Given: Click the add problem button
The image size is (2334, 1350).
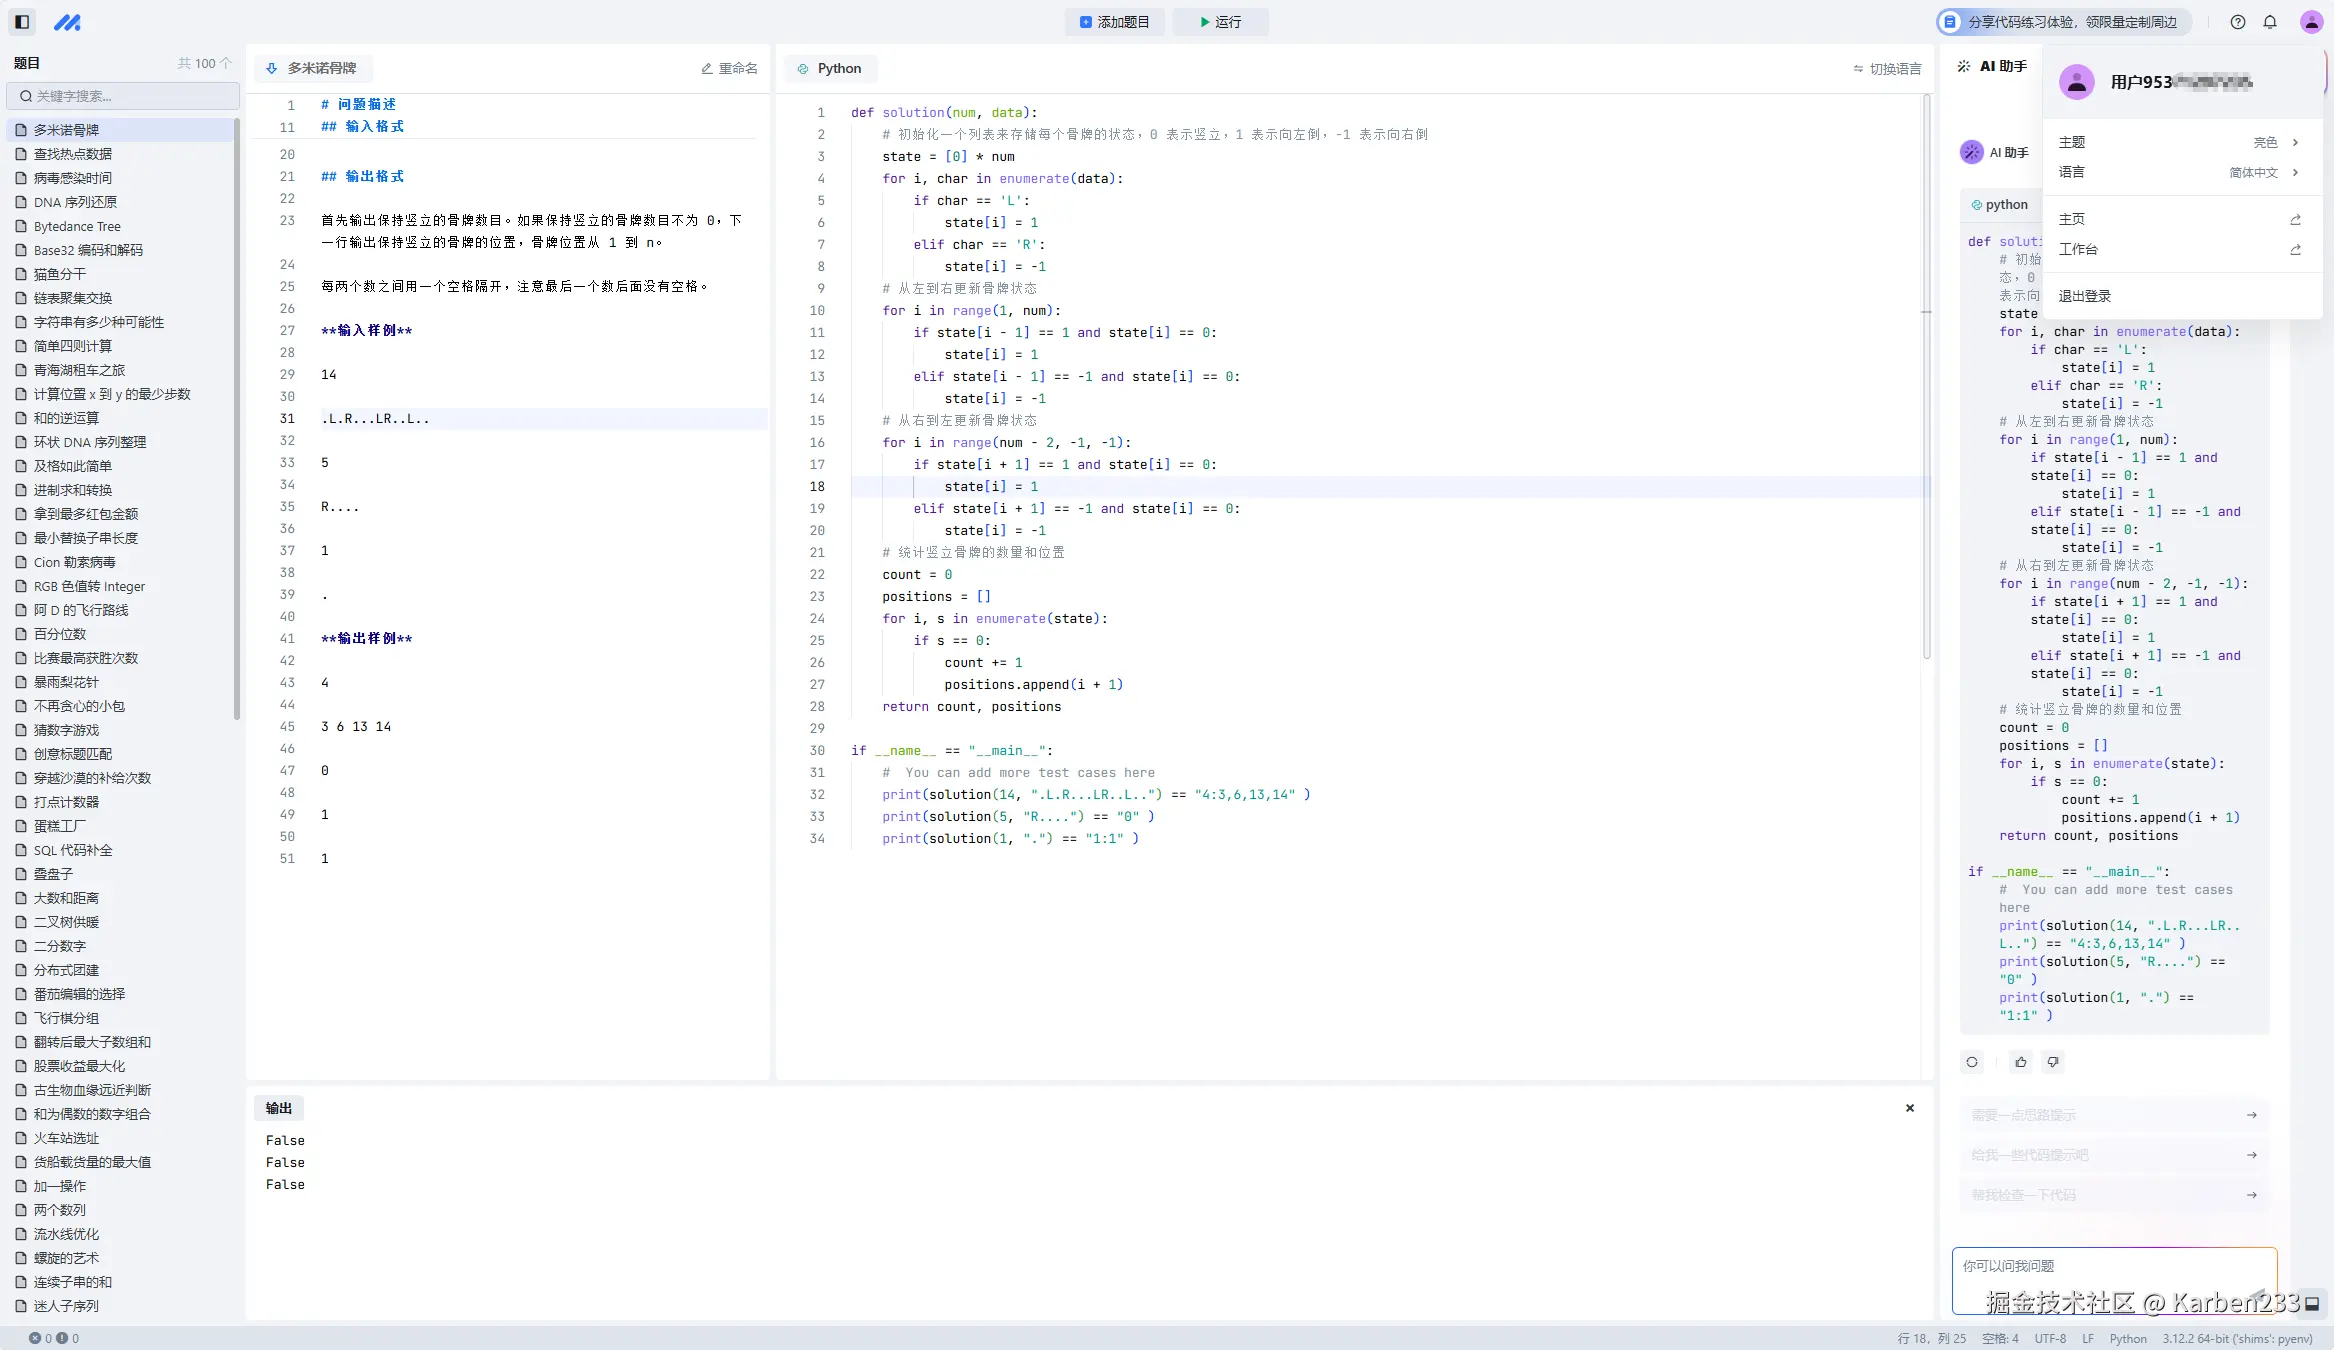Looking at the screenshot, I should [1114, 22].
